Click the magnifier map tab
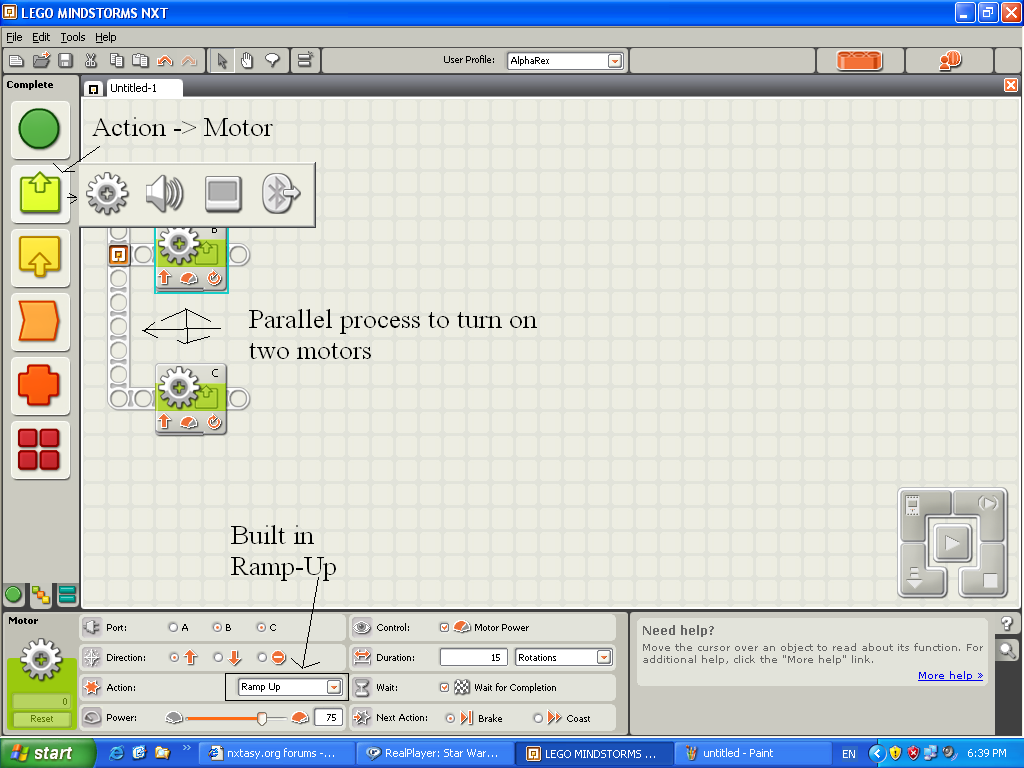This screenshot has width=1024, height=768. (x=1007, y=649)
